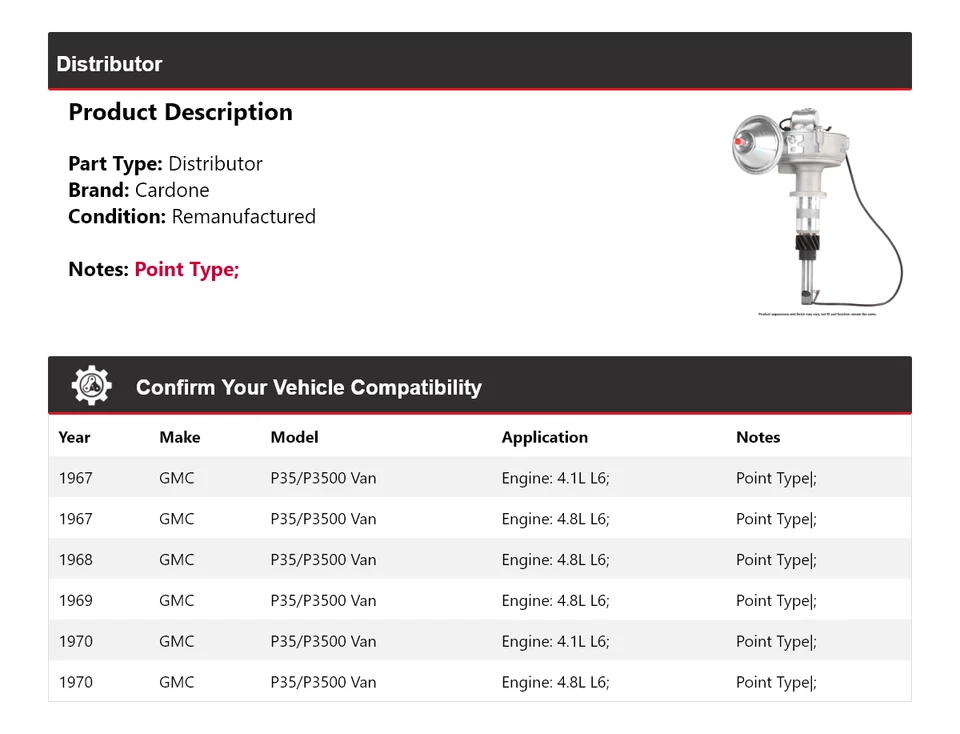Select "Engine: 4.1L L6;" in the 1967 row

(555, 478)
